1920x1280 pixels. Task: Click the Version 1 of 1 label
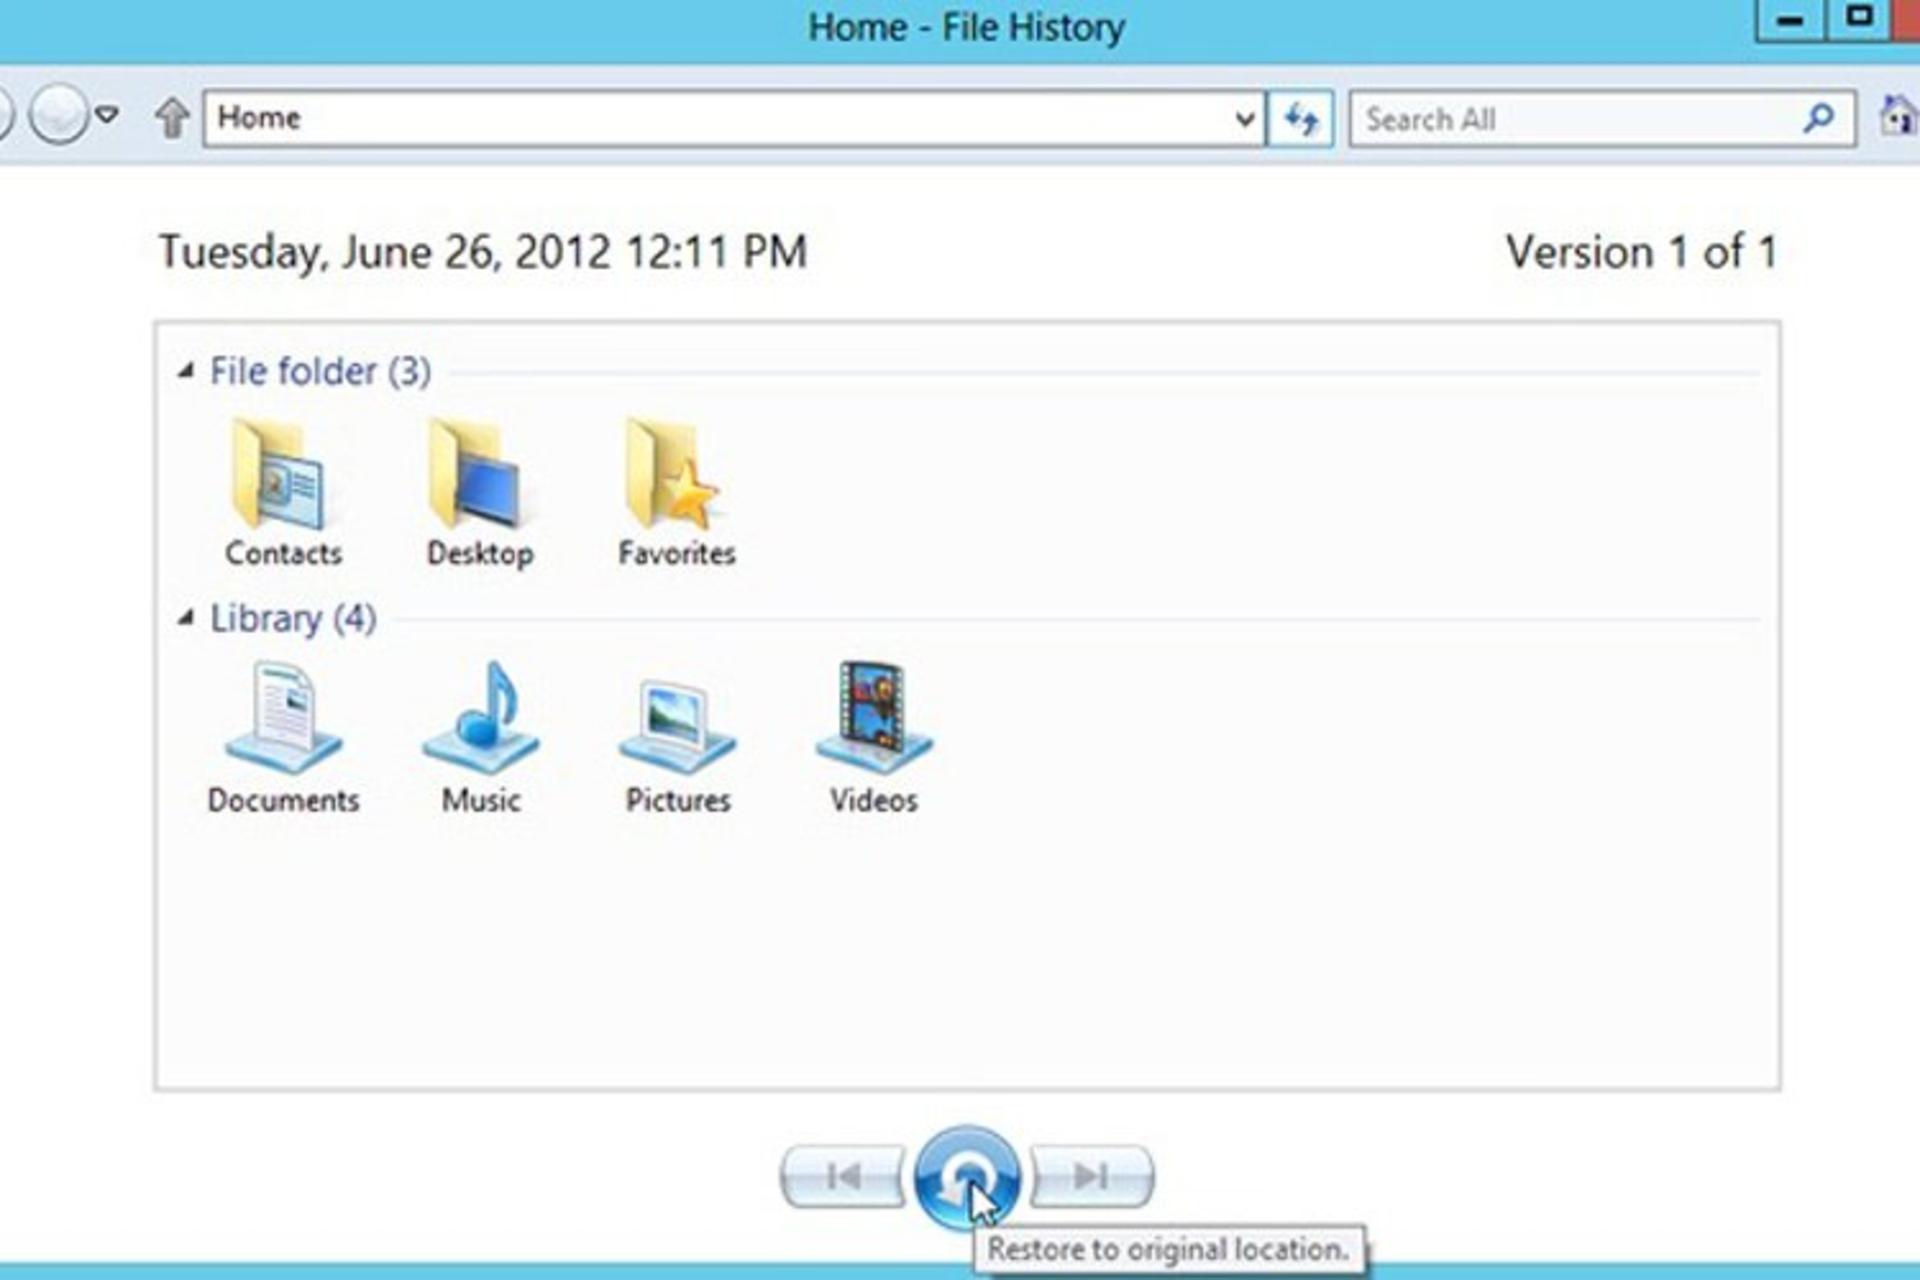coord(1642,252)
